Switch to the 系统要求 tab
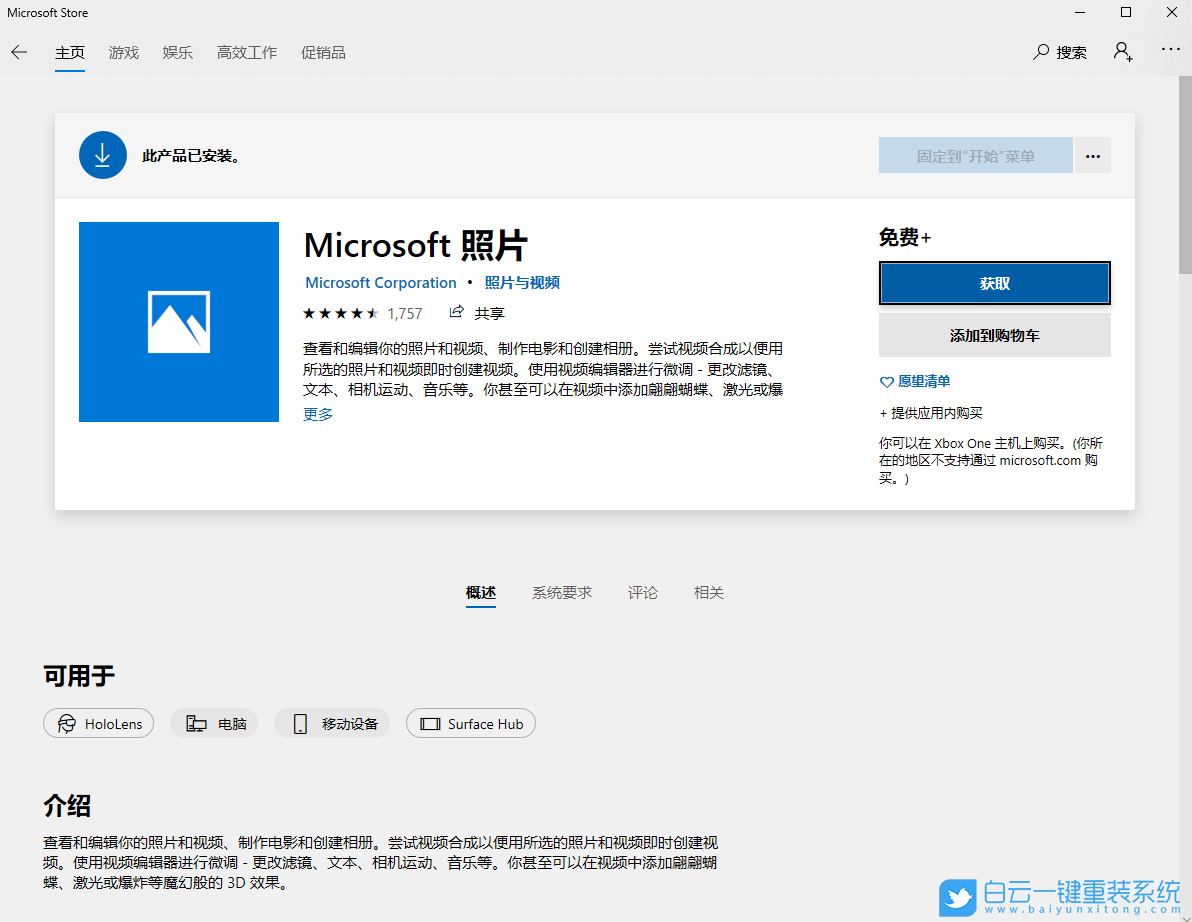The height and width of the screenshot is (922, 1192). click(x=562, y=592)
